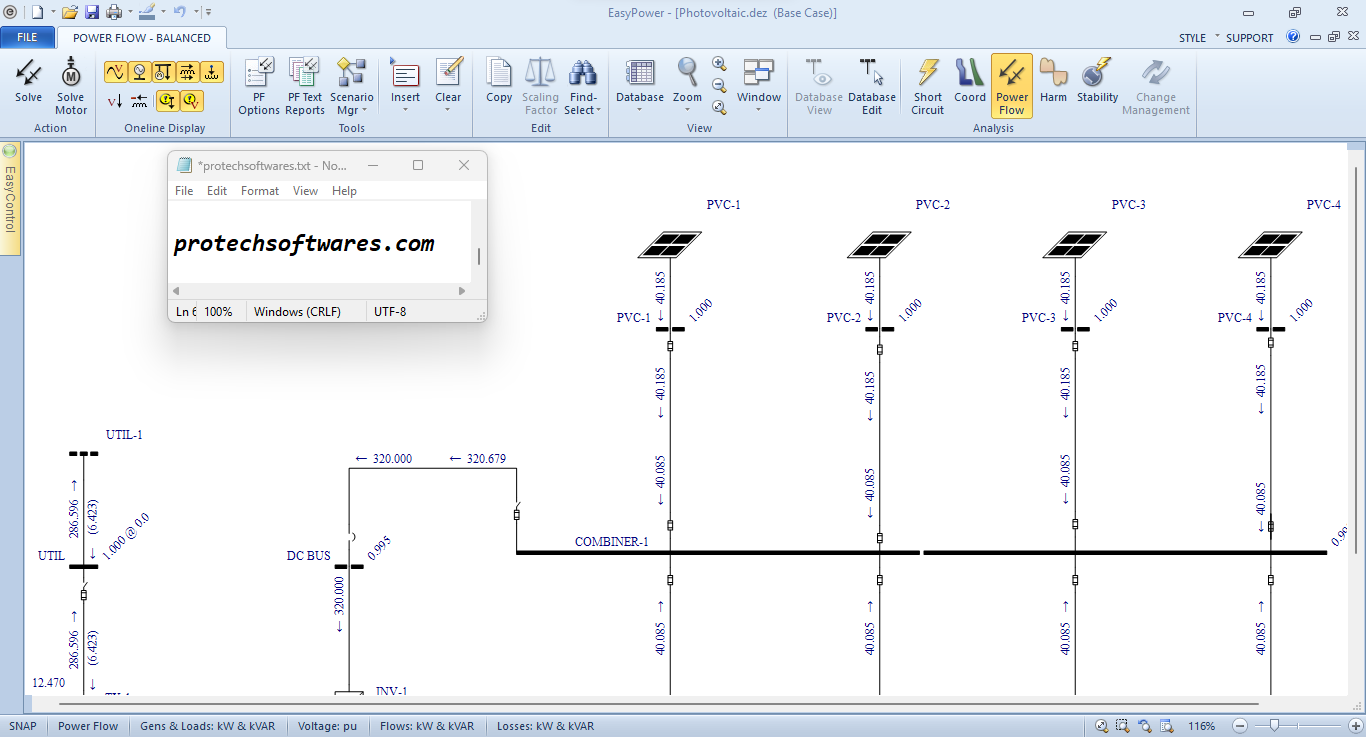
Task: Toggle the voltage violation warning icon
Action: pyautogui.click(x=191, y=100)
